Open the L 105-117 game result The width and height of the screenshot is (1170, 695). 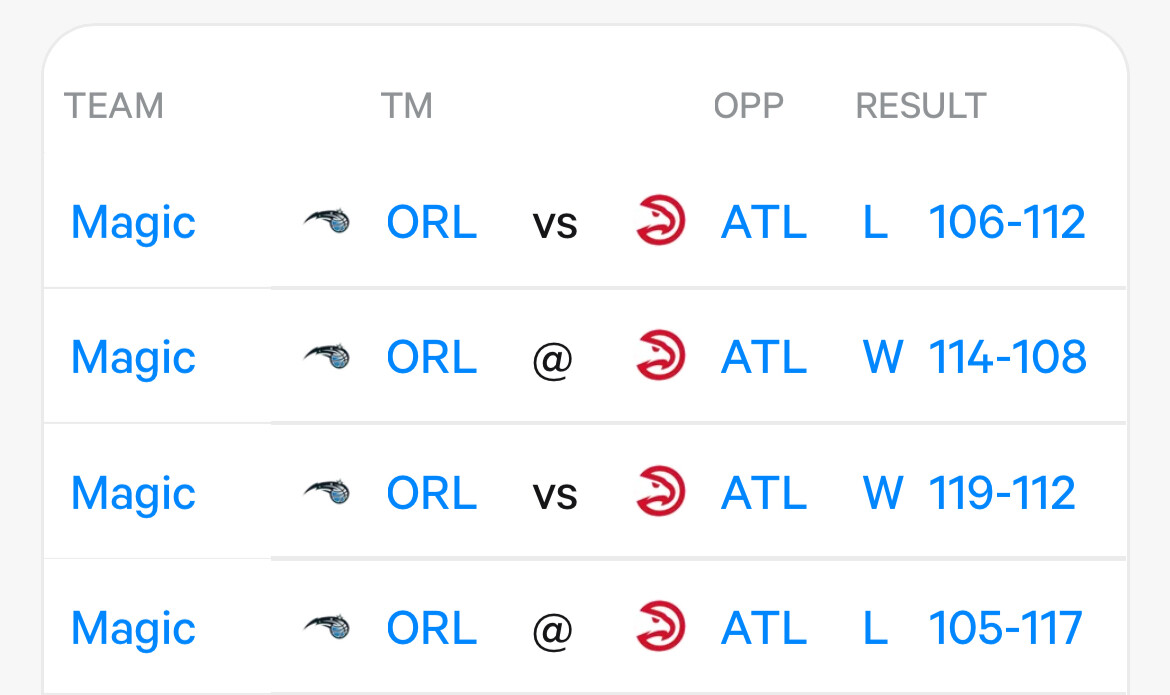coord(972,628)
